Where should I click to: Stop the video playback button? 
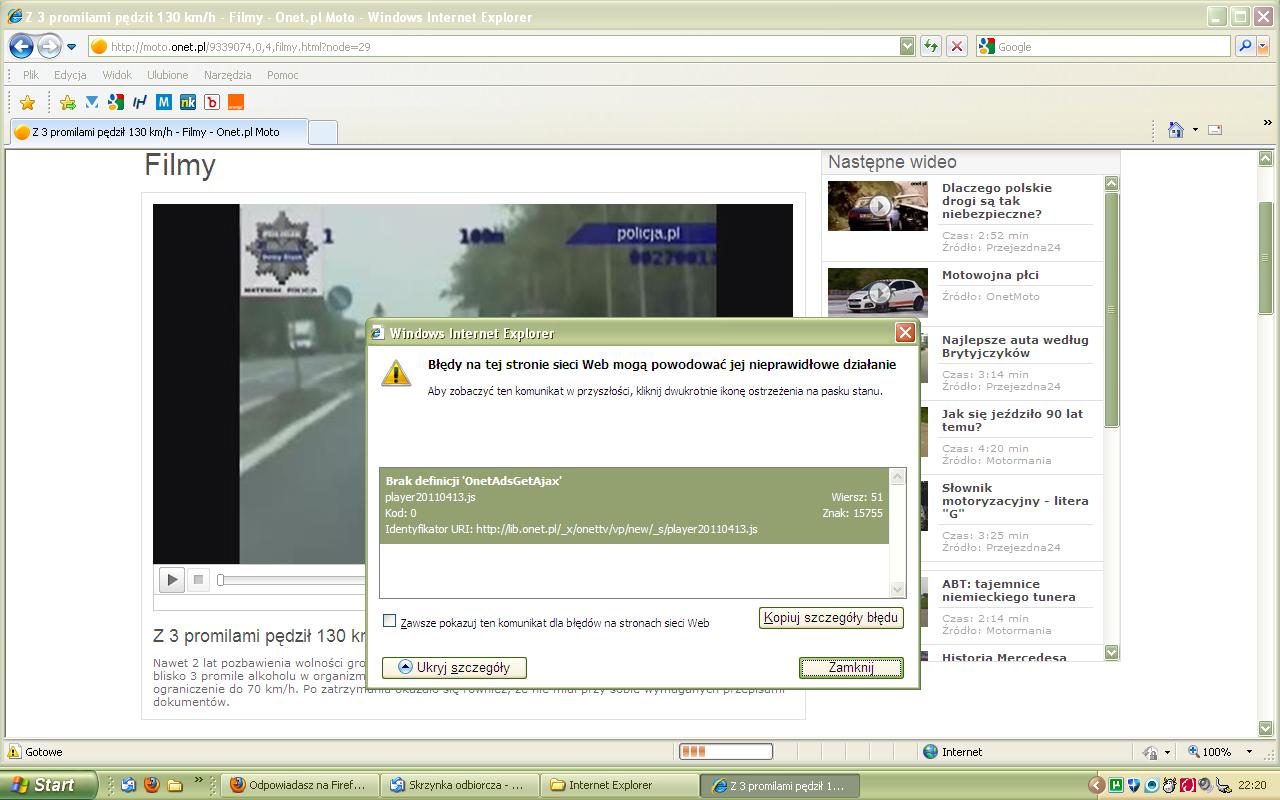click(198, 579)
